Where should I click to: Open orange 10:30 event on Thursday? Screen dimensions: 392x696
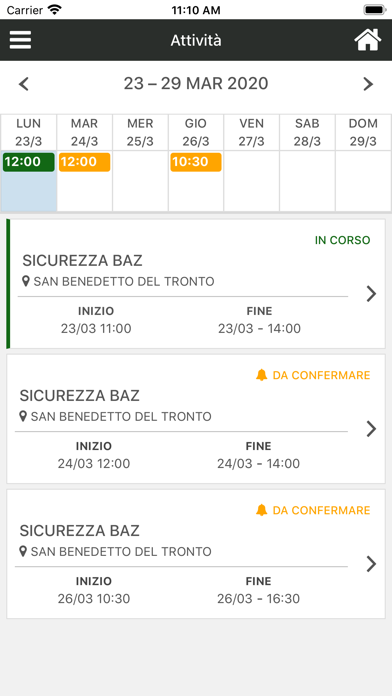coord(196,162)
